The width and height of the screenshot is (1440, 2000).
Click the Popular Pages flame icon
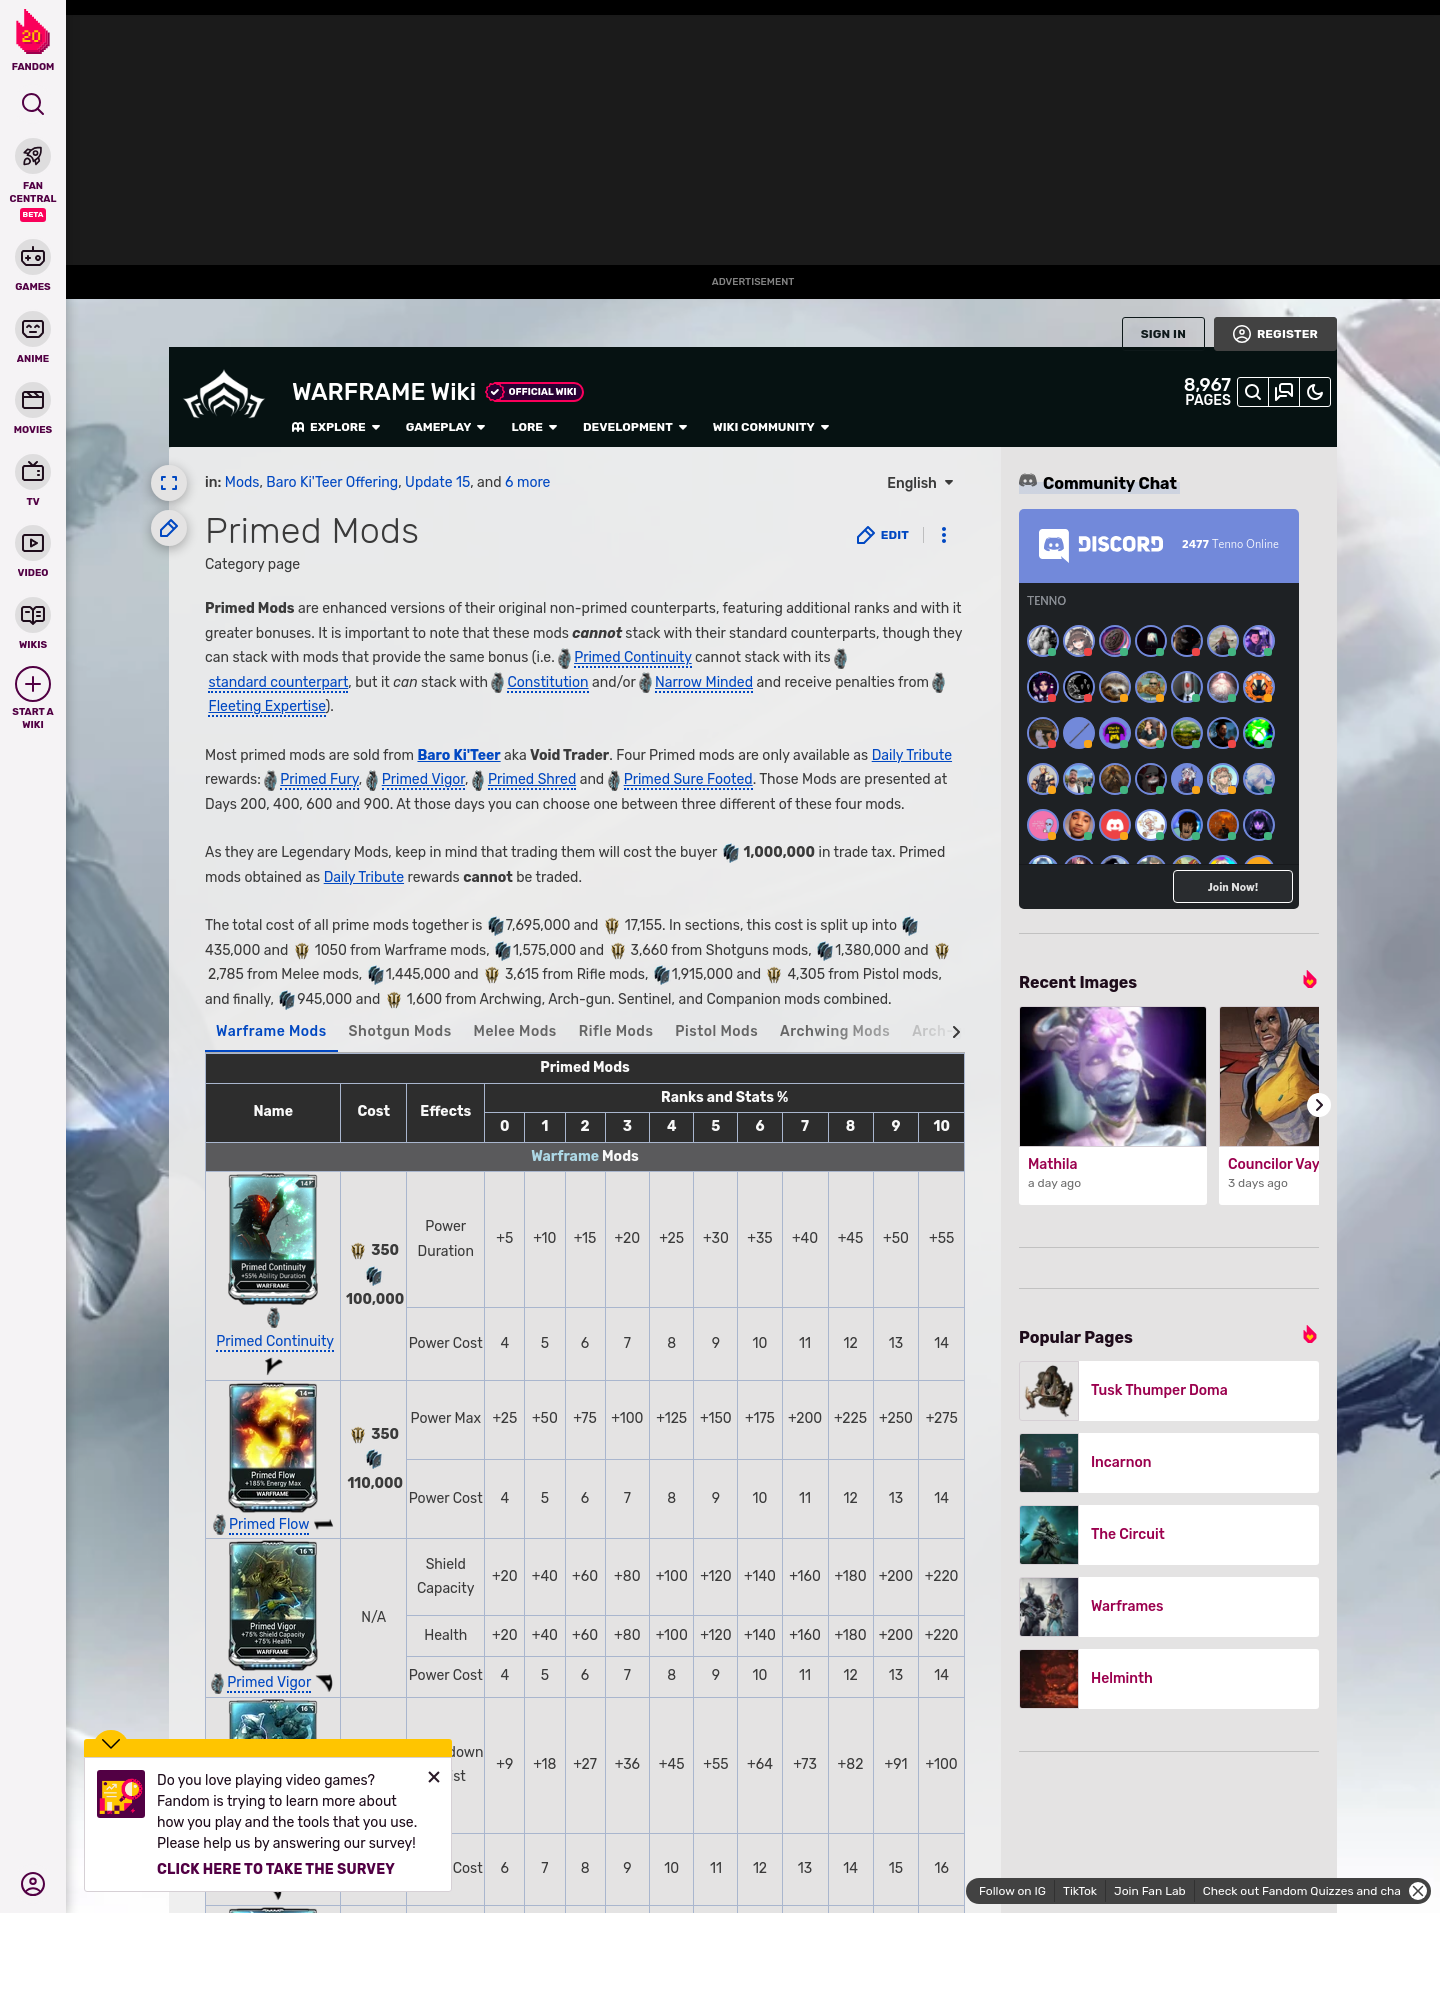[1309, 1335]
